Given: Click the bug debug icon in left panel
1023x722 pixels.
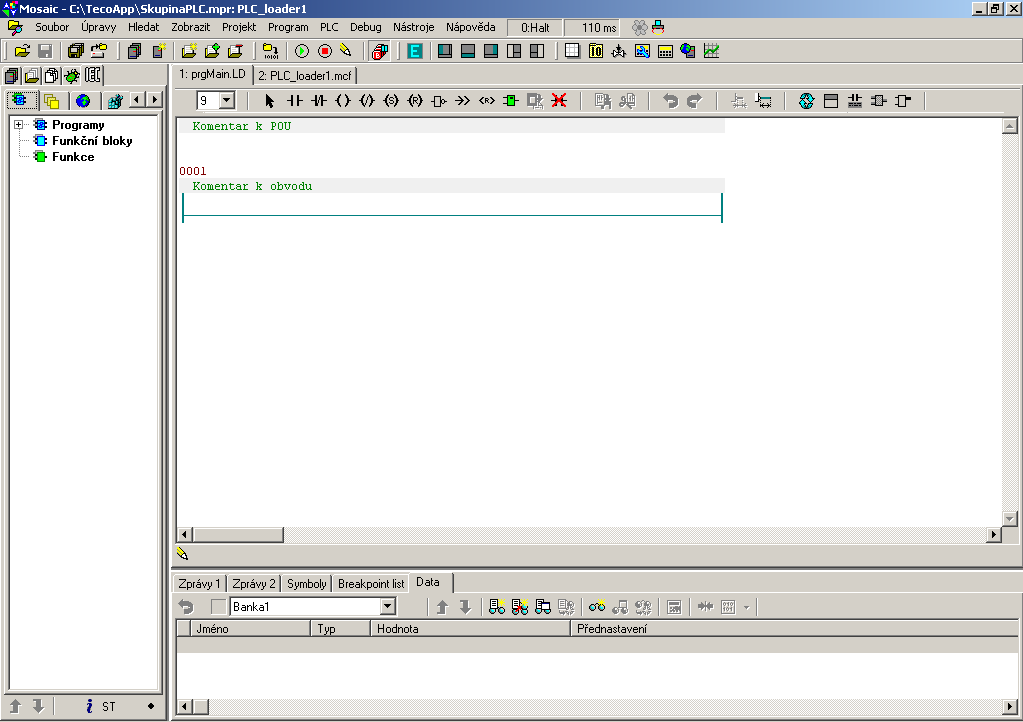Looking at the screenshot, I should click(x=72, y=76).
